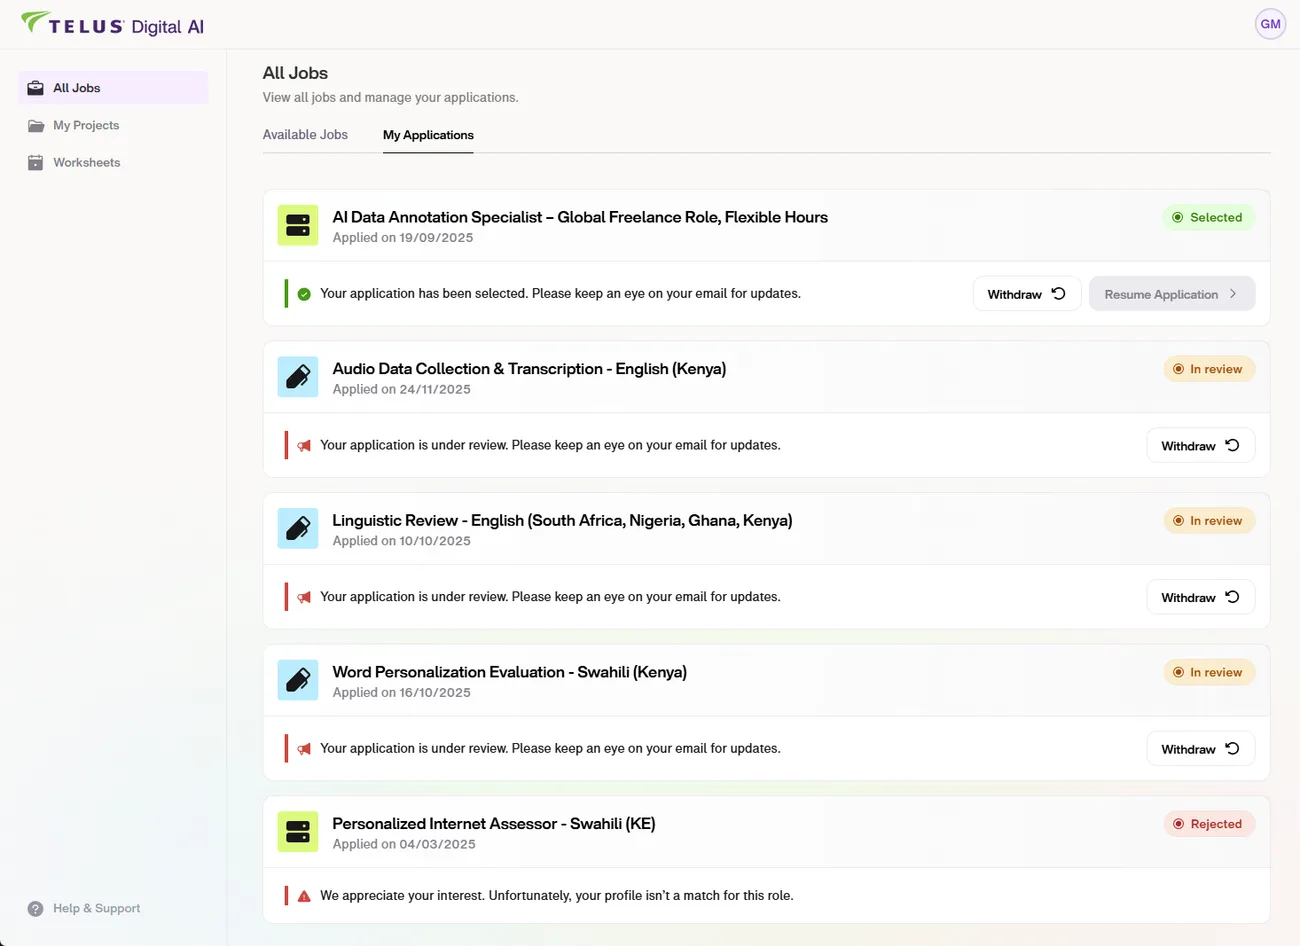This screenshot has width=1300, height=946.
Task: Click 'Applied on 10/10/2025' text
Action: pyautogui.click(x=401, y=541)
